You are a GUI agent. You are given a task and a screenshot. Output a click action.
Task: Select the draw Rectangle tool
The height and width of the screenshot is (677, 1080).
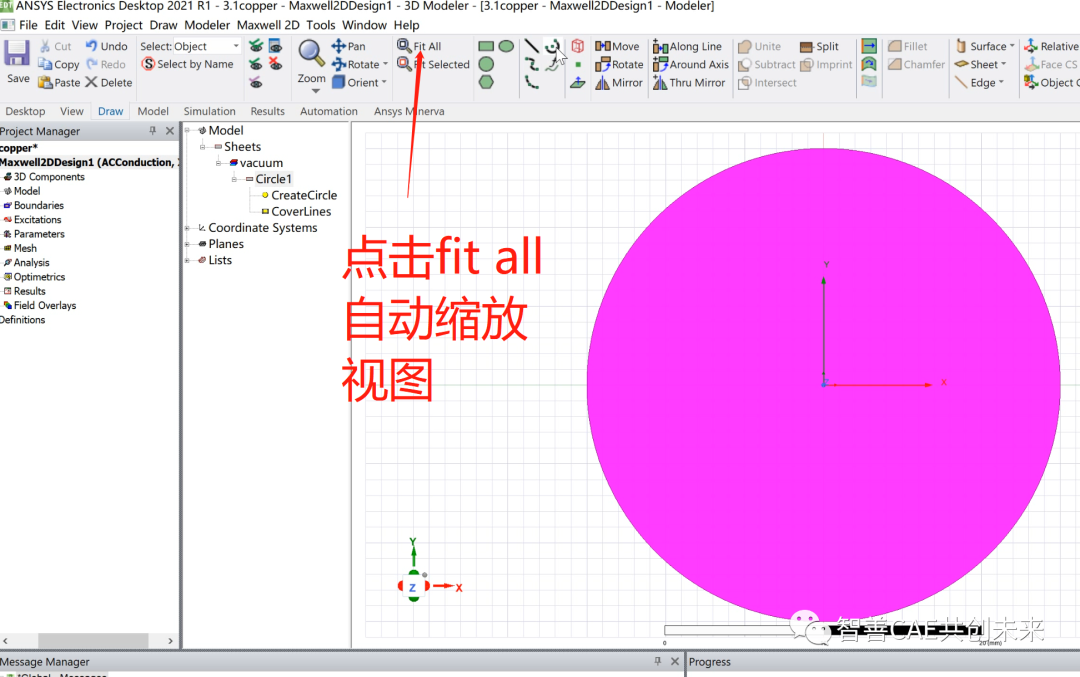coord(487,45)
